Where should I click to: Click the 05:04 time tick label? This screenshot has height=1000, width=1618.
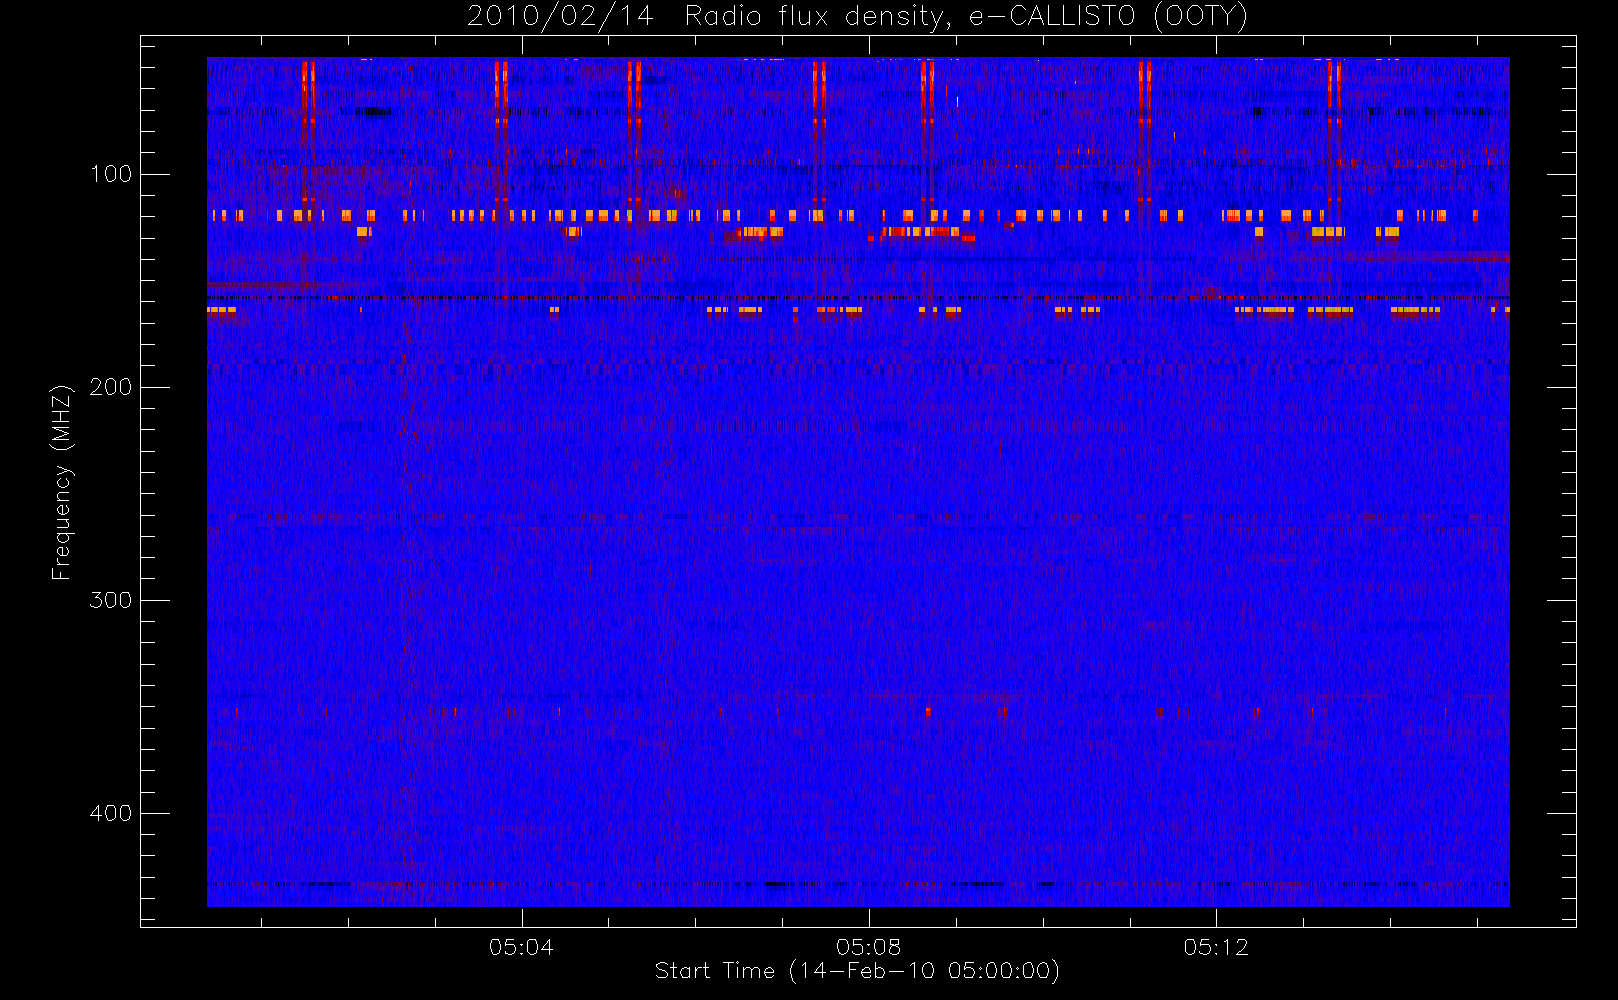(x=521, y=947)
